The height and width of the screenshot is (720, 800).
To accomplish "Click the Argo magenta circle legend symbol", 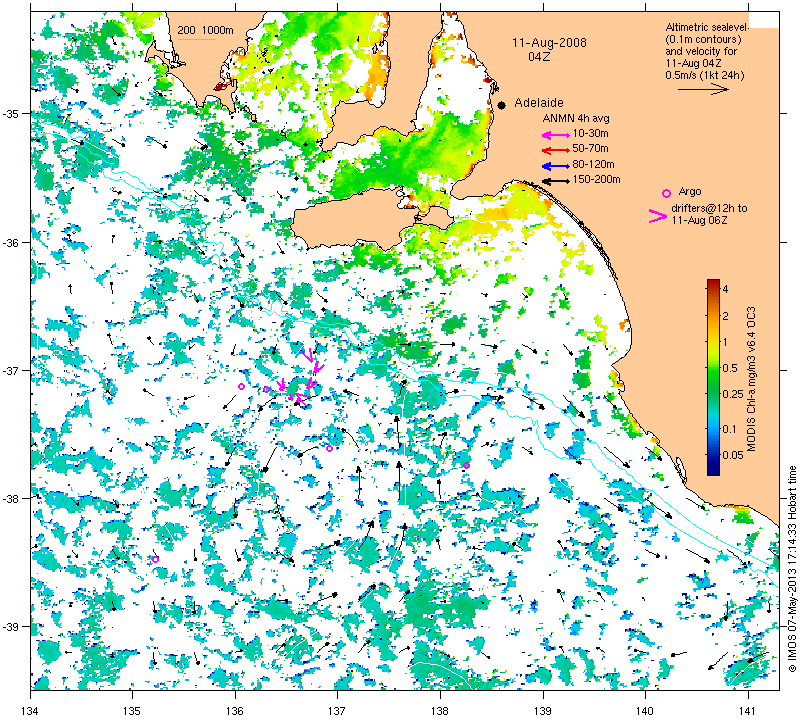I will tap(666, 193).
